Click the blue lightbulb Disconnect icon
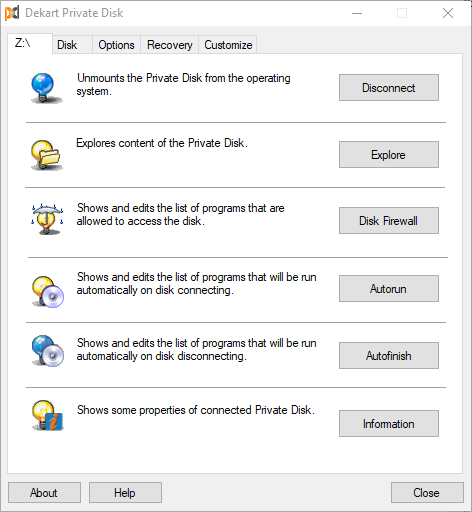 click(x=47, y=88)
